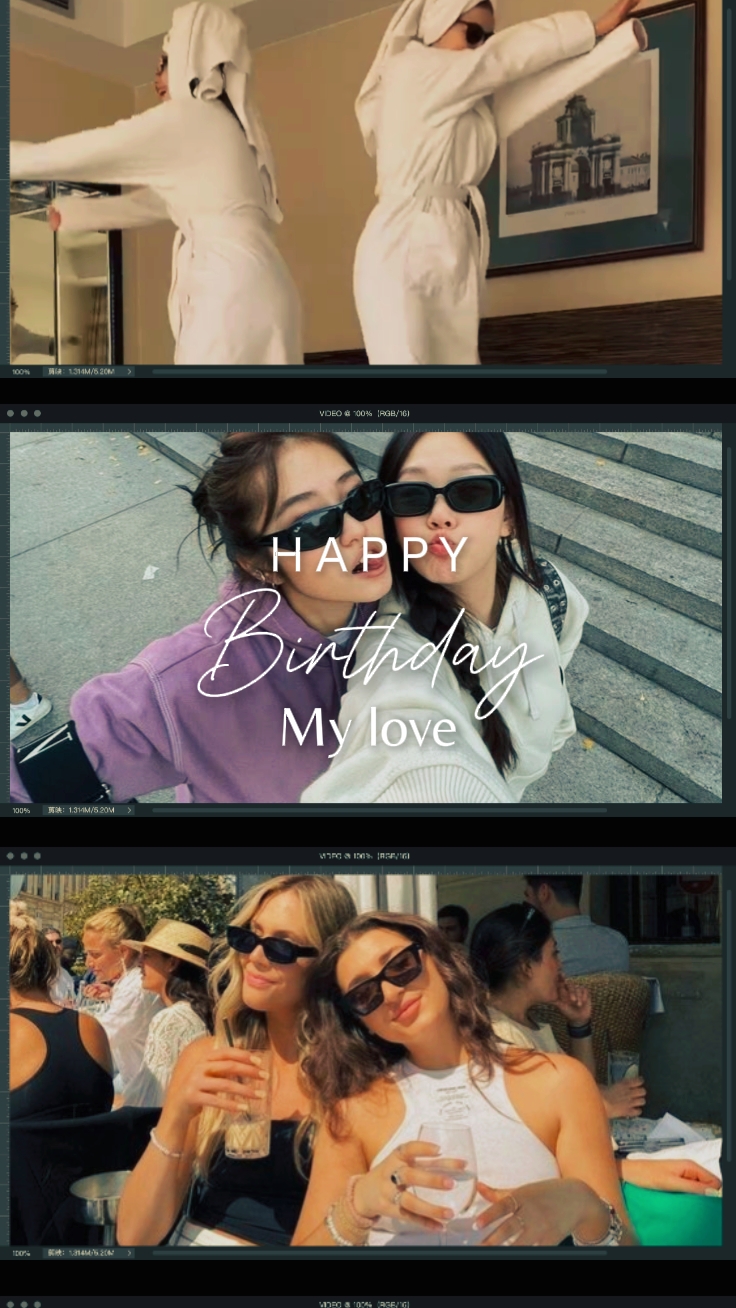Click horizontal scrollbar beneath sunglasses selfie

[380, 810]
